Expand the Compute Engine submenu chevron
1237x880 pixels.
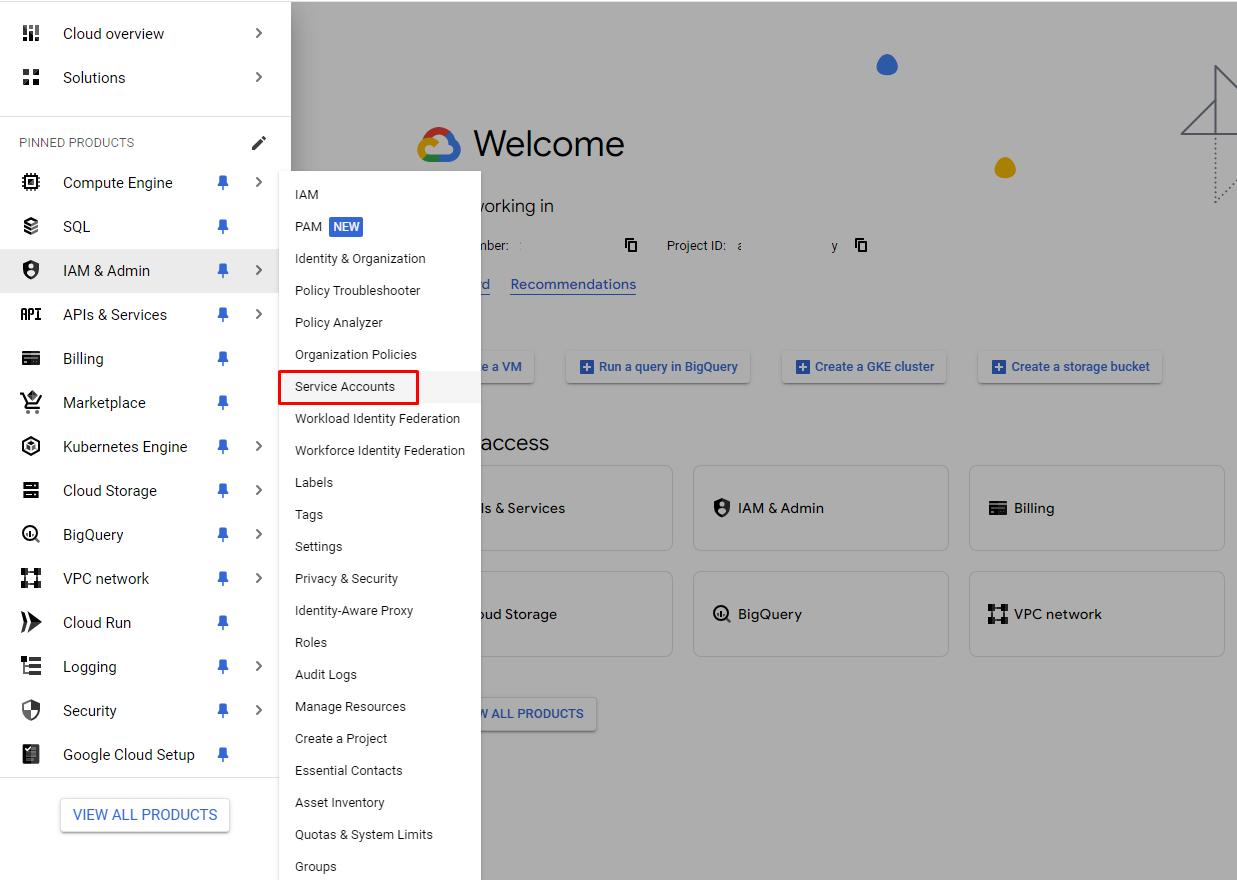coord(259,182)
